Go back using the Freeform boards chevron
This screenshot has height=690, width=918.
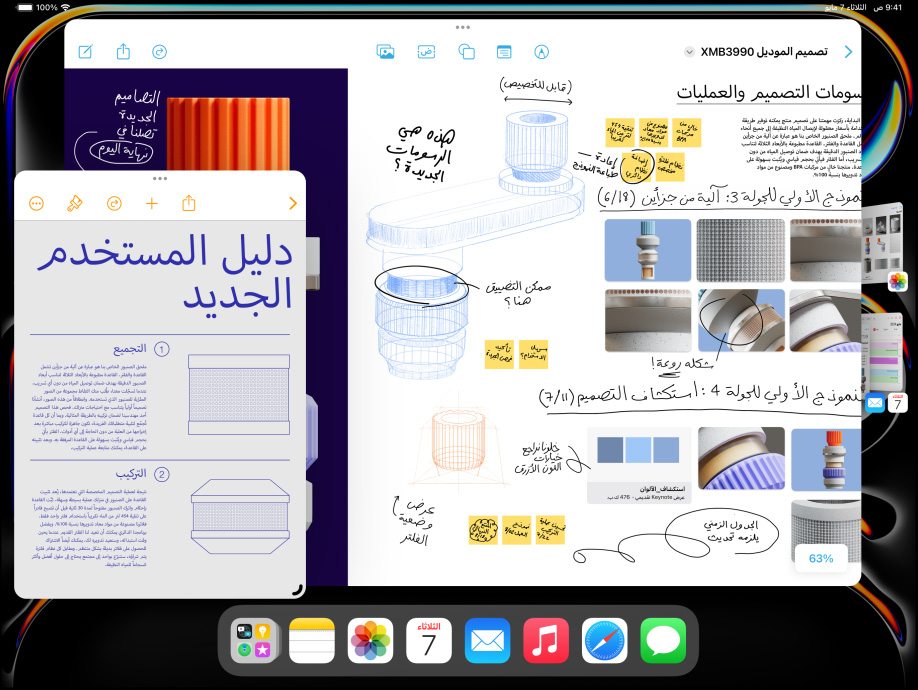click(x=849, y=52)
